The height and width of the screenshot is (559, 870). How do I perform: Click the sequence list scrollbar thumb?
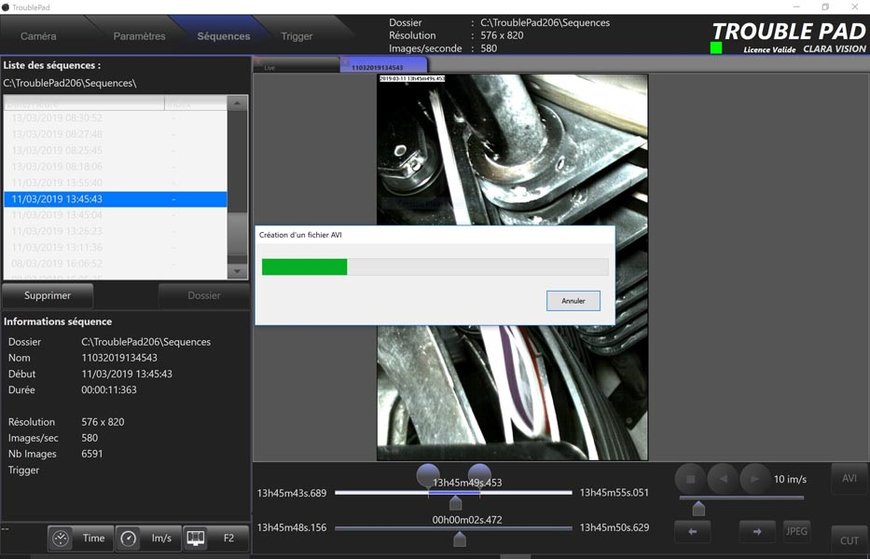(x=237, y=234)
